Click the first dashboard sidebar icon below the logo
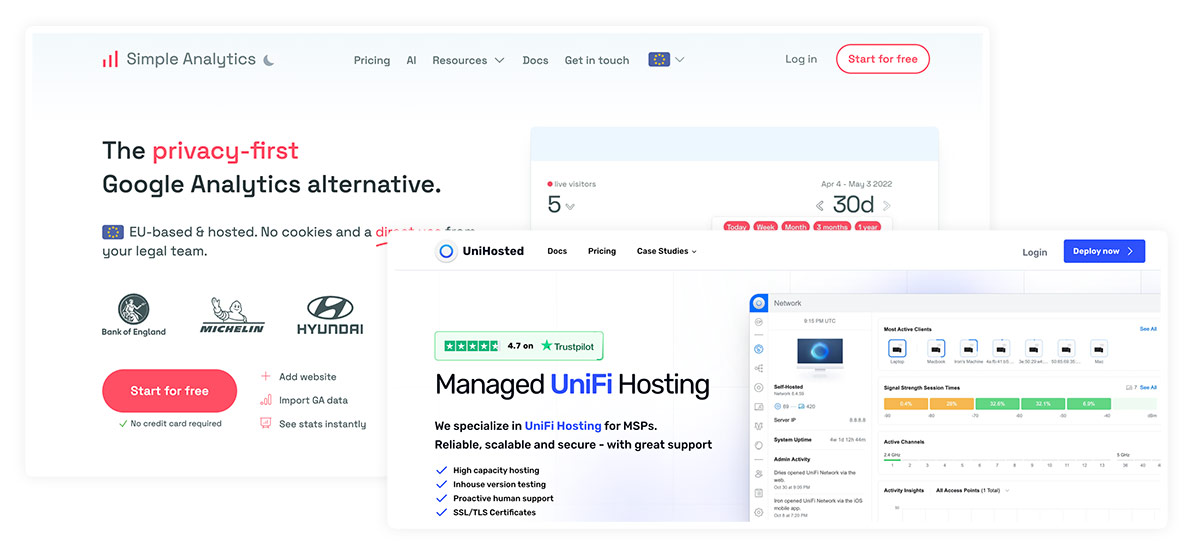Viewport: 1200px width, 551px height. click(759, 322)
